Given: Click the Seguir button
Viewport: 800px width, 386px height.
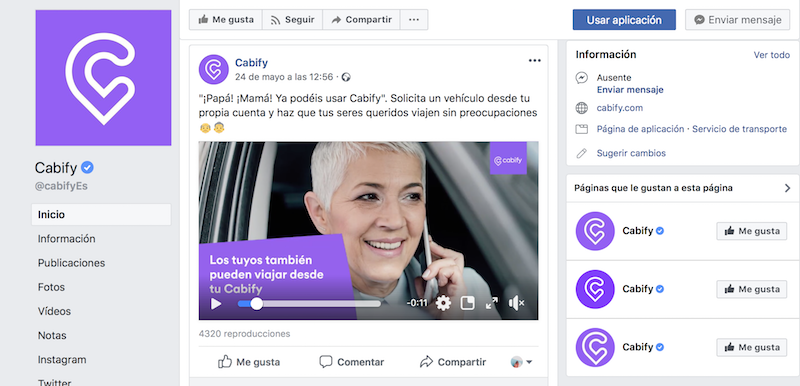Looking at the screenshot, I should (x=292, y=20).
